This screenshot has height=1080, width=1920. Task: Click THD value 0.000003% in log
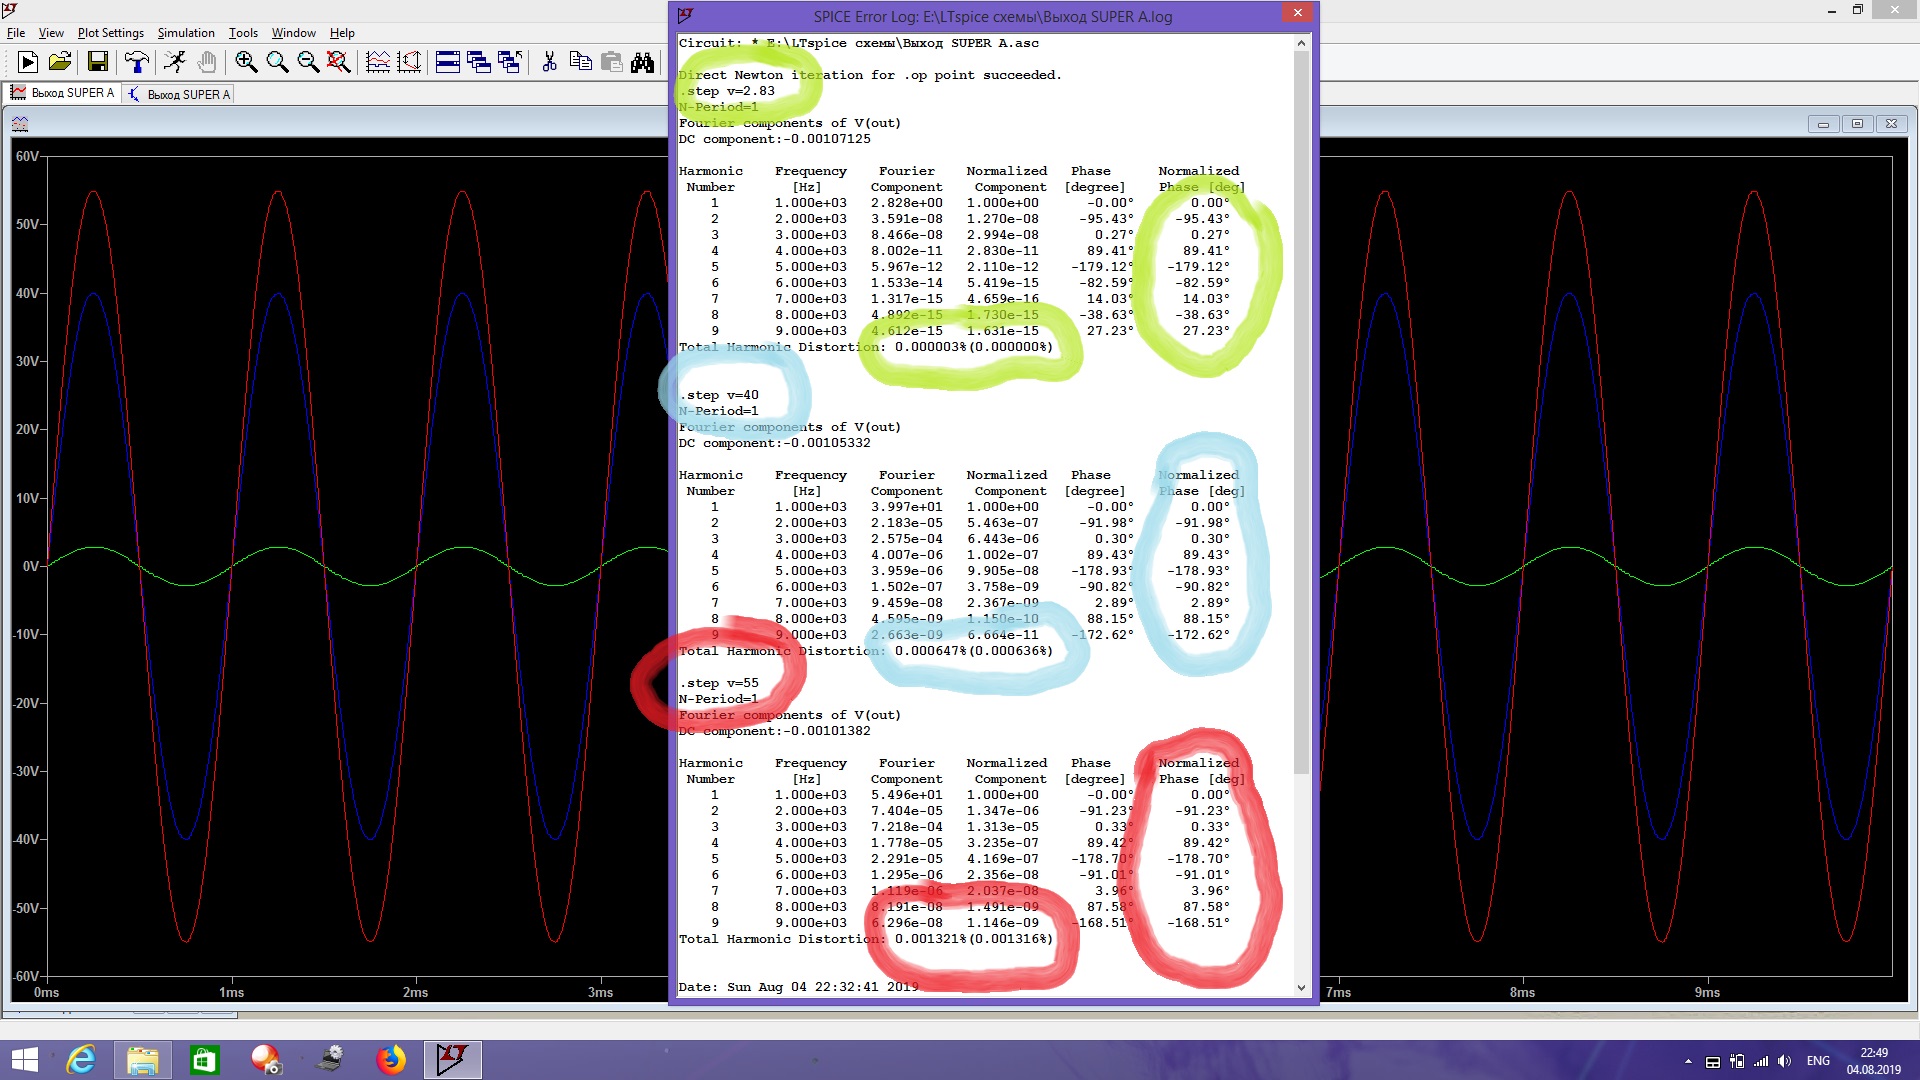pos(931,347)
